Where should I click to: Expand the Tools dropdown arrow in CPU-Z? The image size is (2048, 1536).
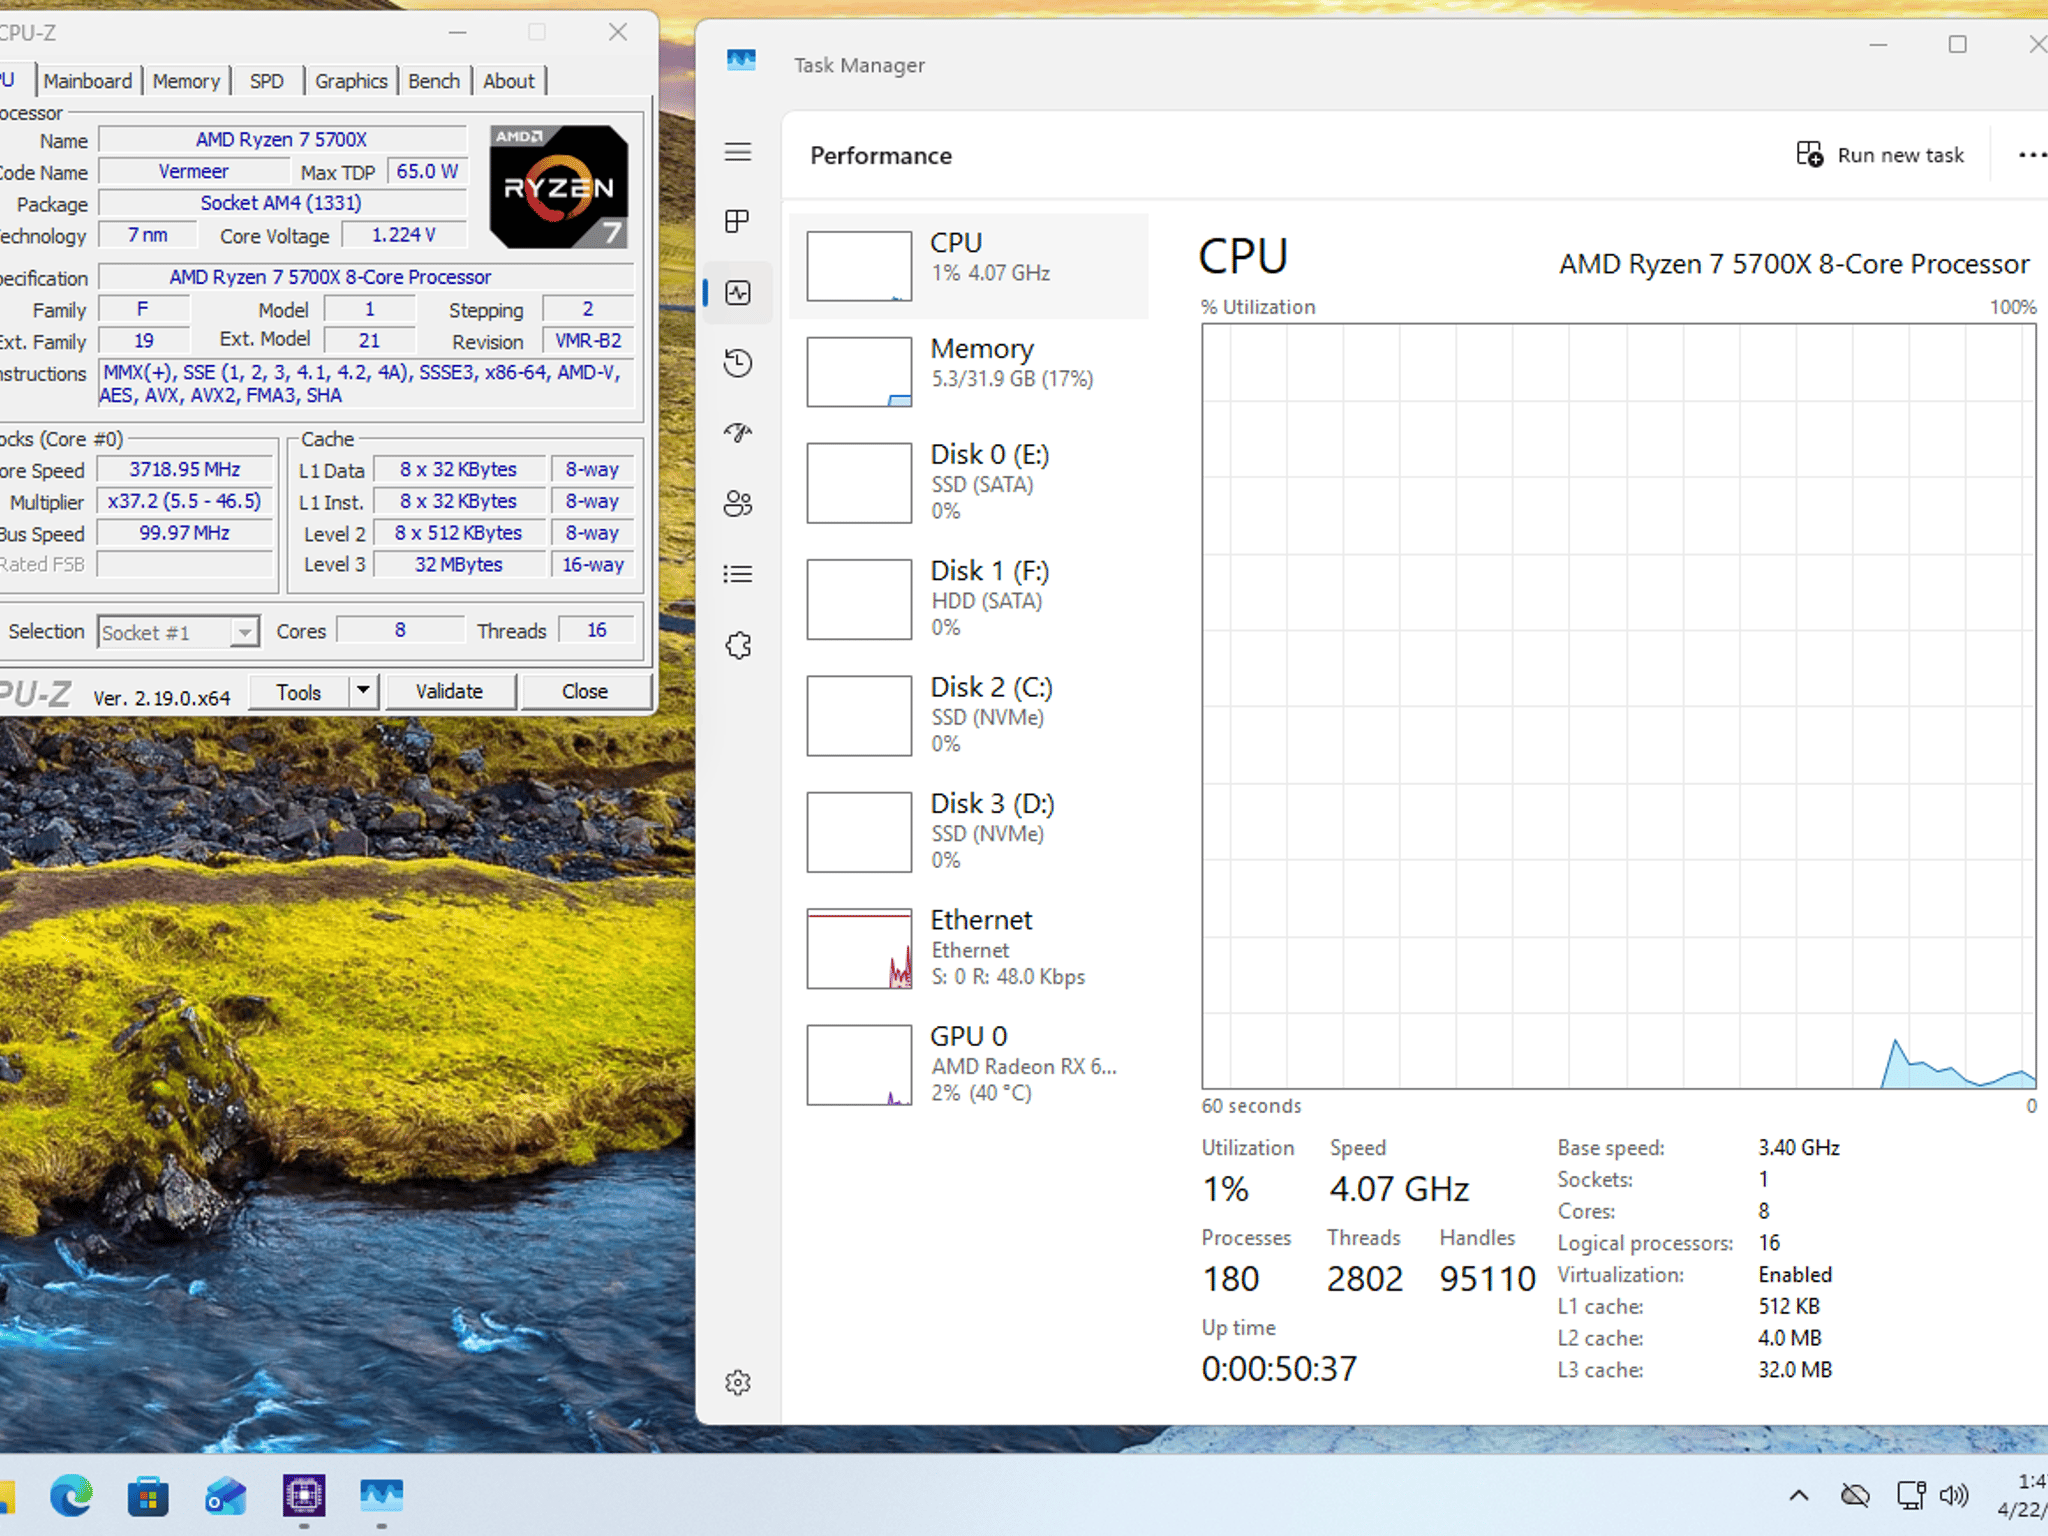[364, 692]
